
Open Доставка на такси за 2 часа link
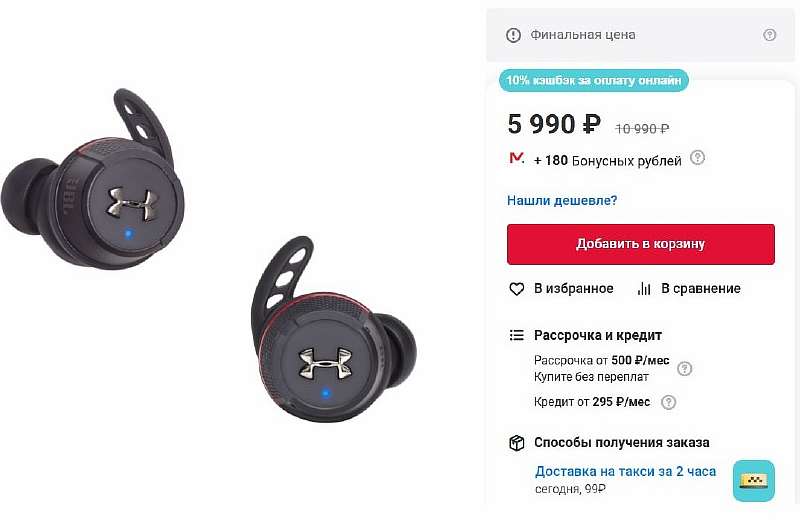pos(625,471)
